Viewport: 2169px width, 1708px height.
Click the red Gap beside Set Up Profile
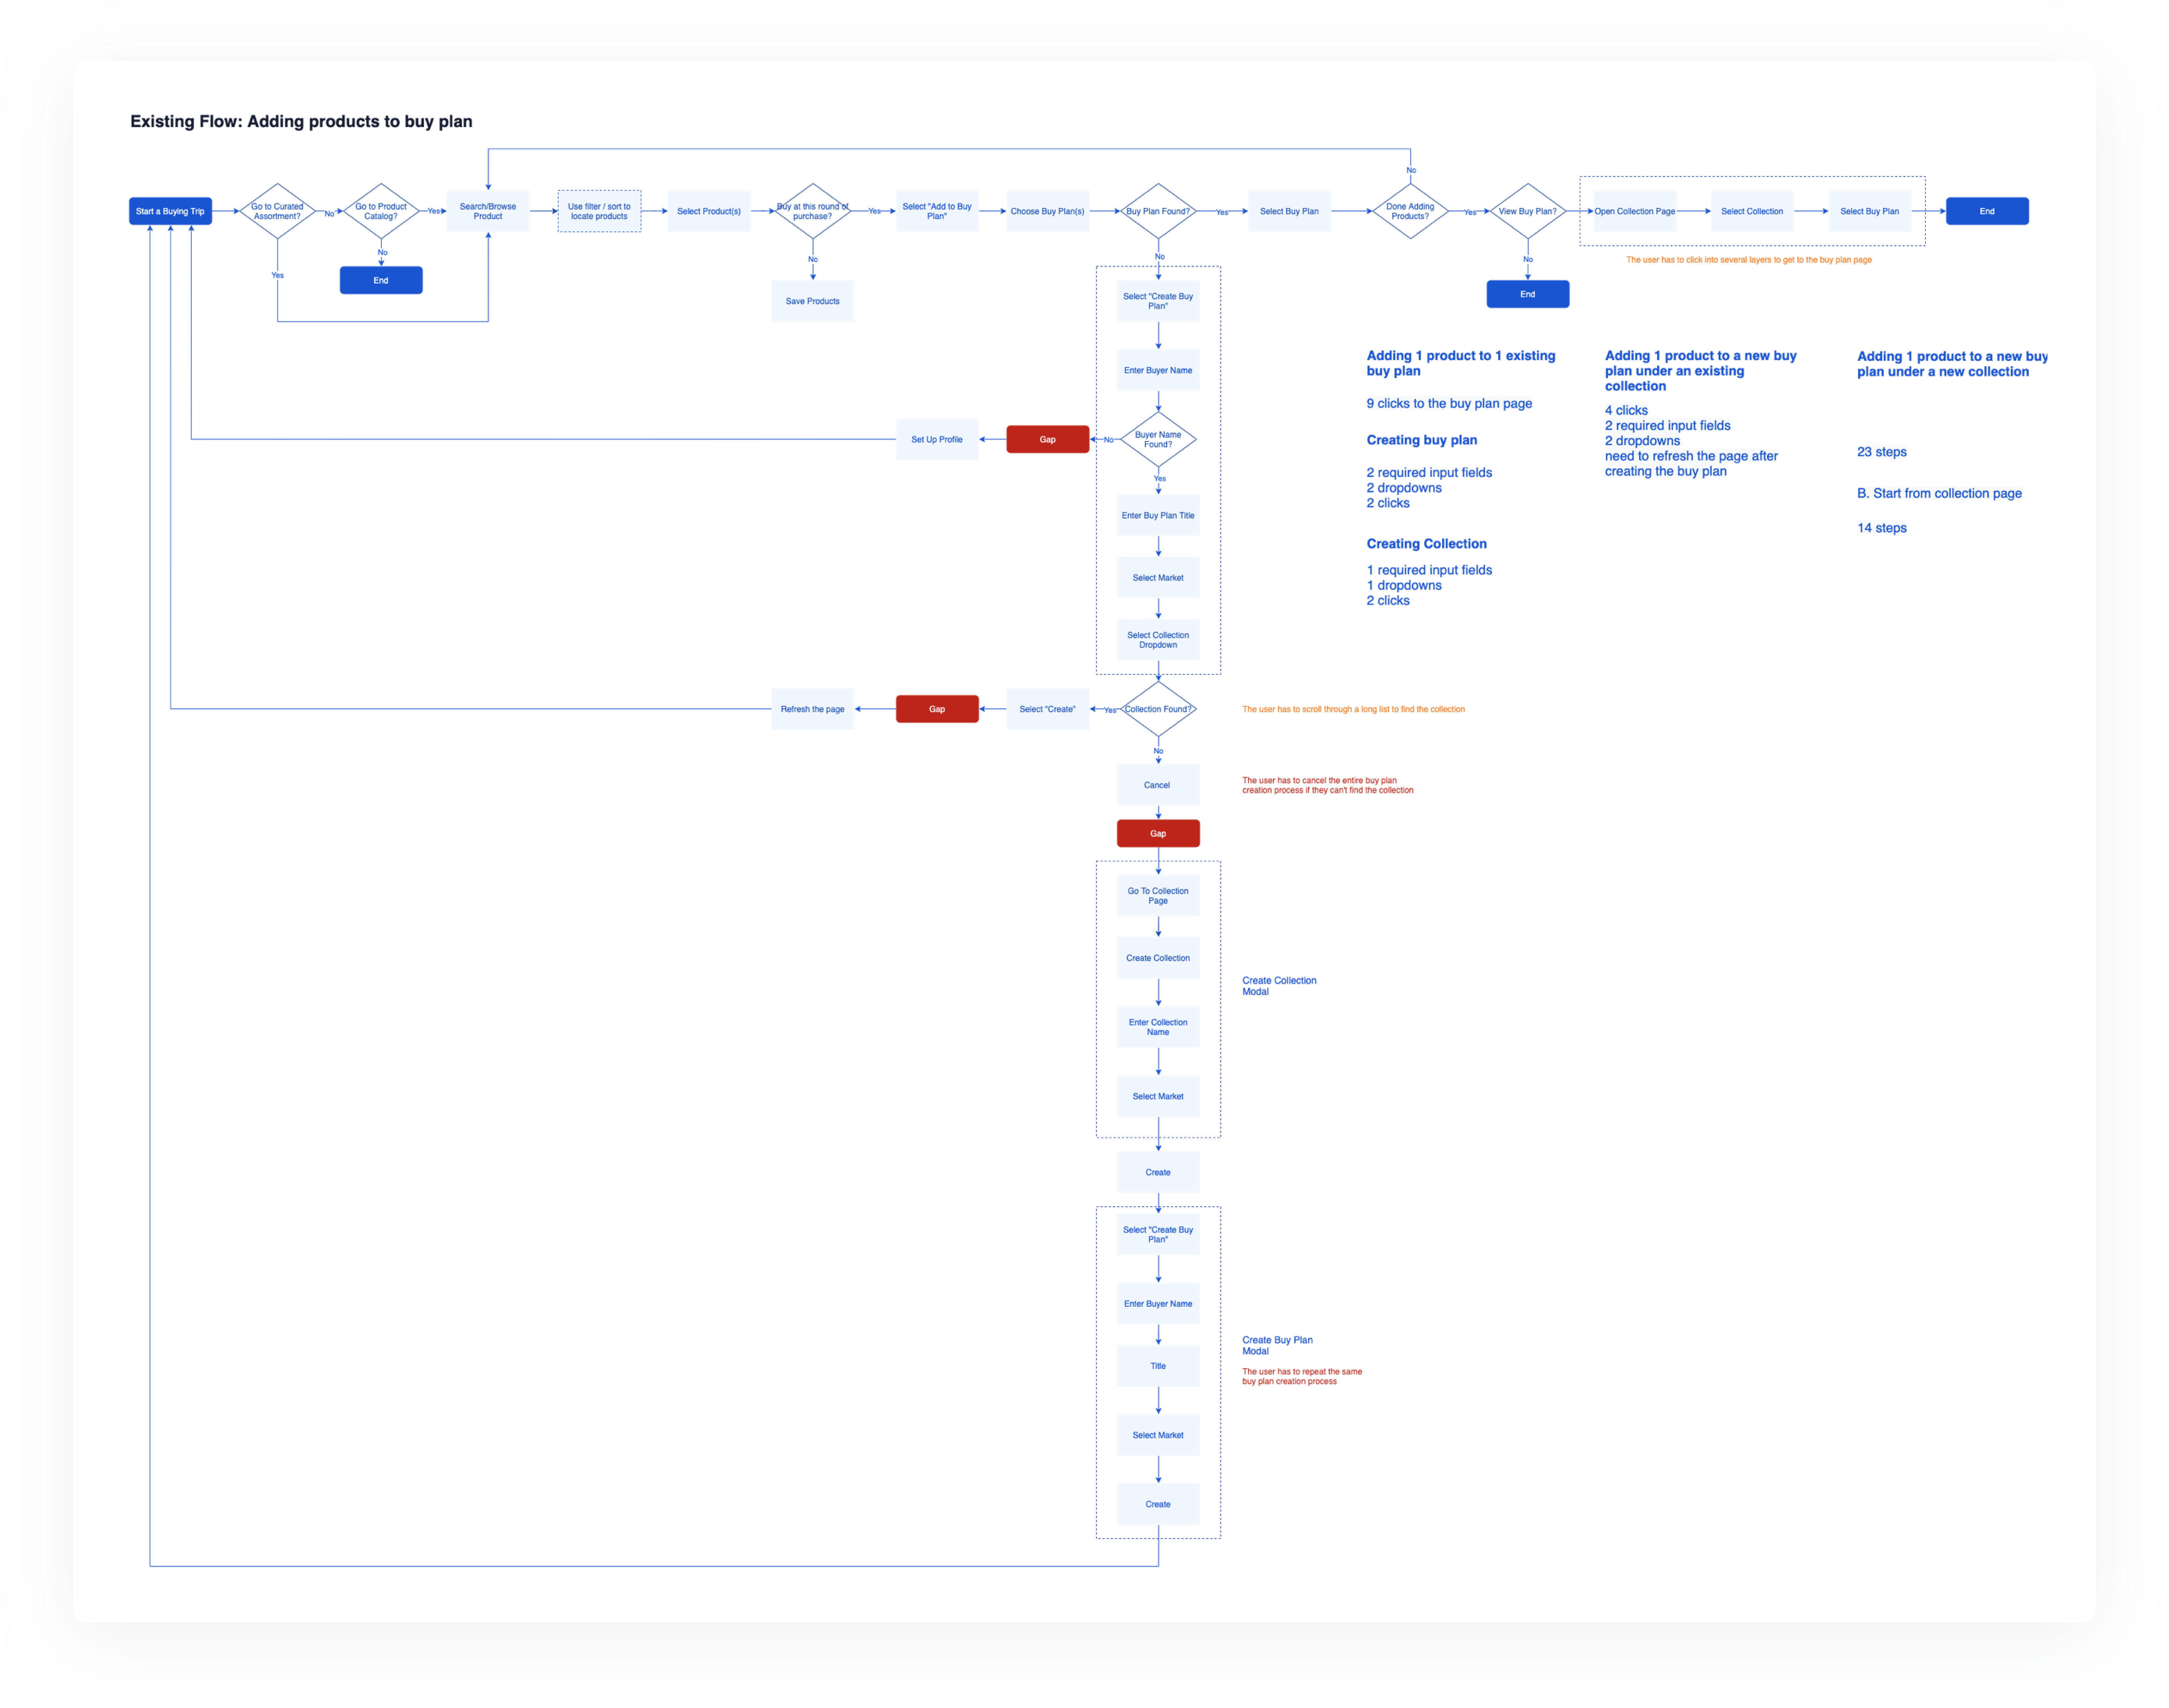[x=1047, y=439]
